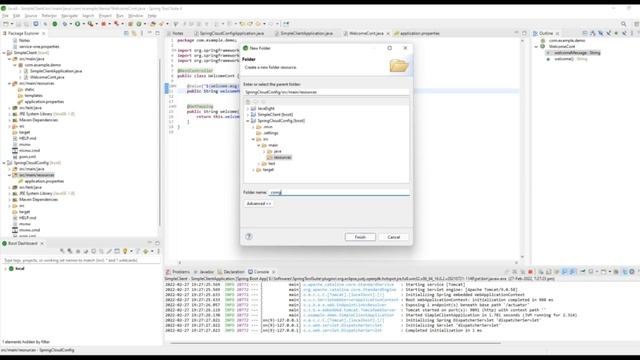Screen dimensions: 640x360
Task: Open the Source menu
Action: [x=31, y=16]
